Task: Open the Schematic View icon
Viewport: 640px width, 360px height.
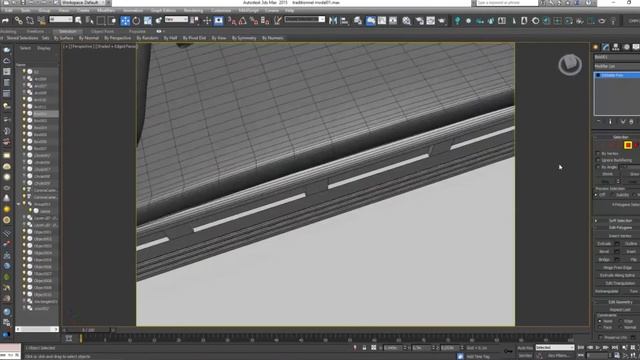Action: point(393,20)
